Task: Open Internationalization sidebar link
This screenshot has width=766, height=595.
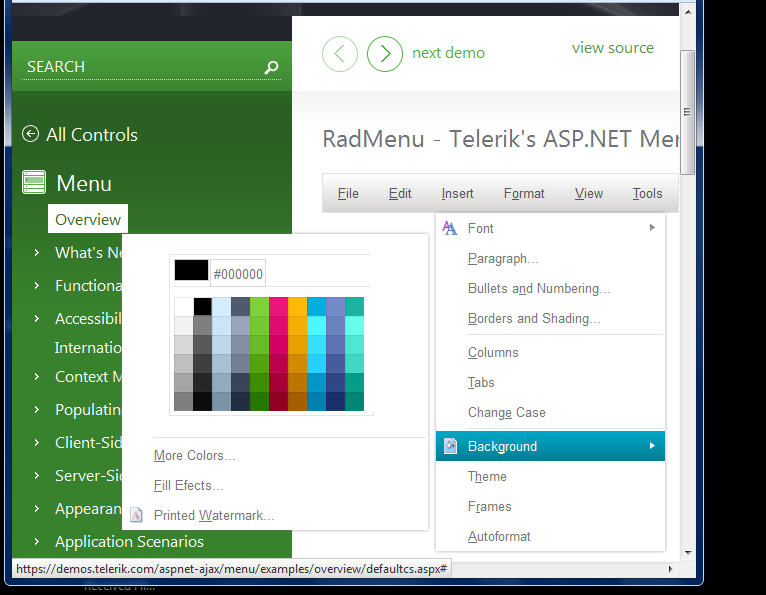Action: pos(88,348)
